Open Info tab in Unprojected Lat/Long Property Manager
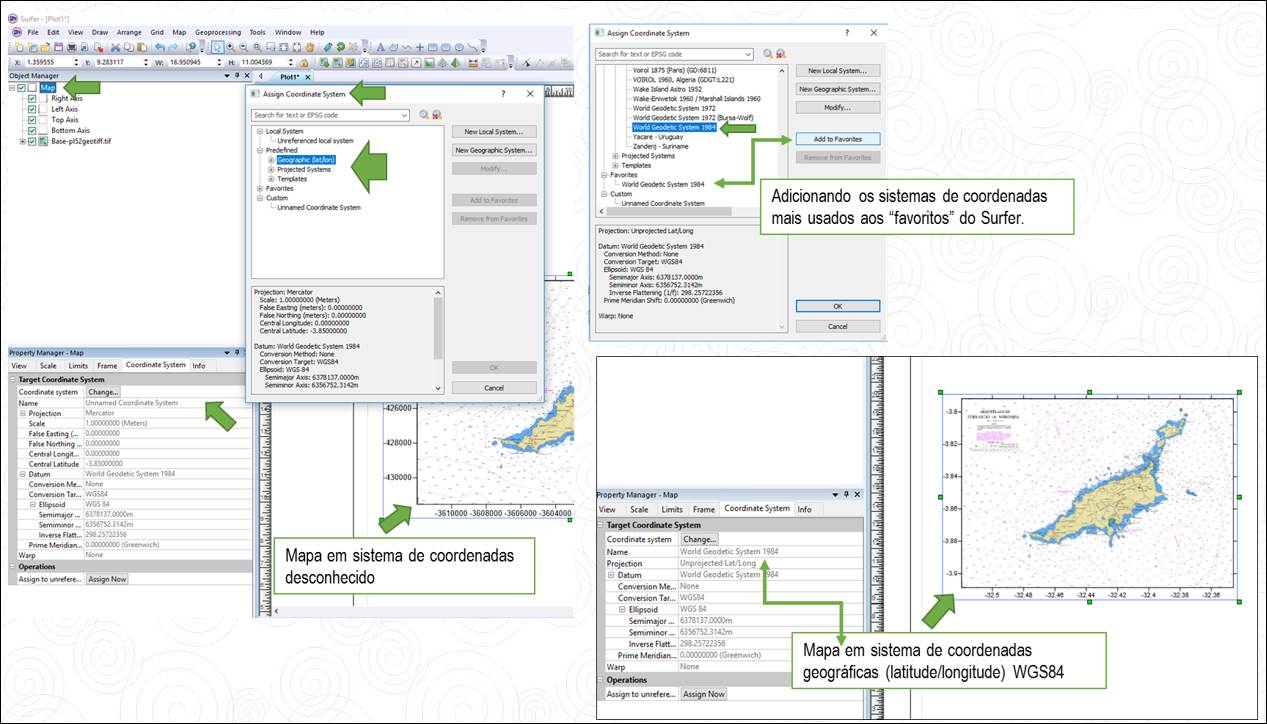The width and height of the screenshot is (1267, 724). pyautogui.click(x=804, y=509)
